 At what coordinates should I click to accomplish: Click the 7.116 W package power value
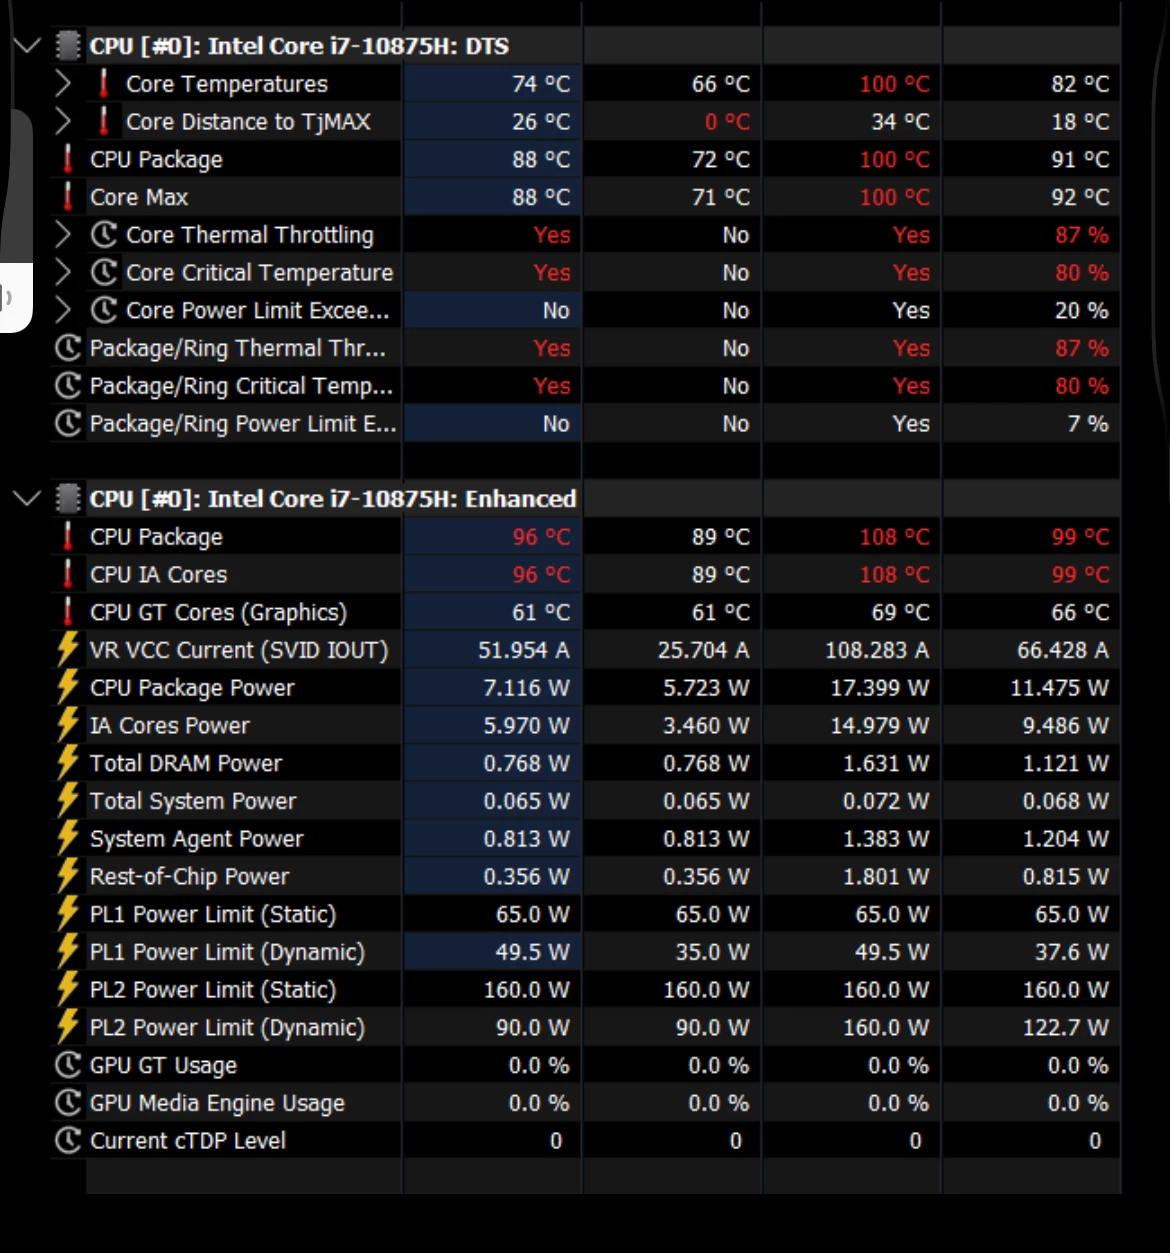pos(527,688)
